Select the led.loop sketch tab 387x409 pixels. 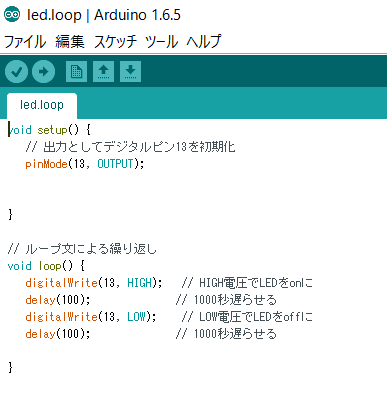(x=42, y=105)
